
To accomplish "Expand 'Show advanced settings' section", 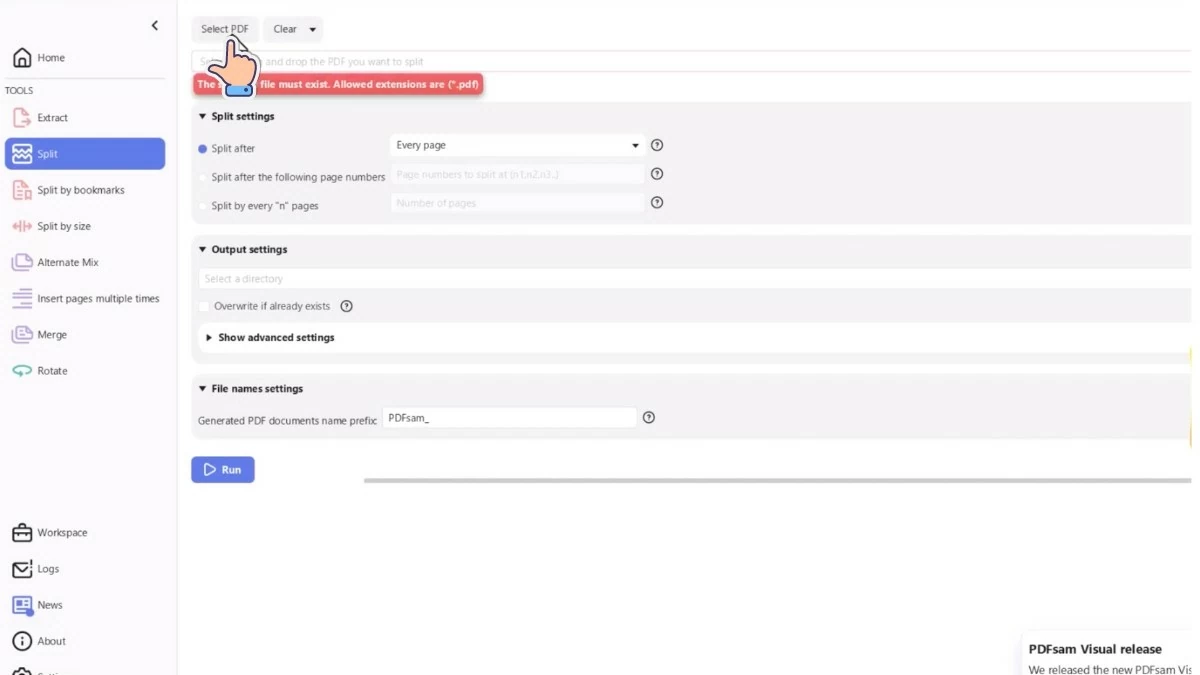I will 270,338.
